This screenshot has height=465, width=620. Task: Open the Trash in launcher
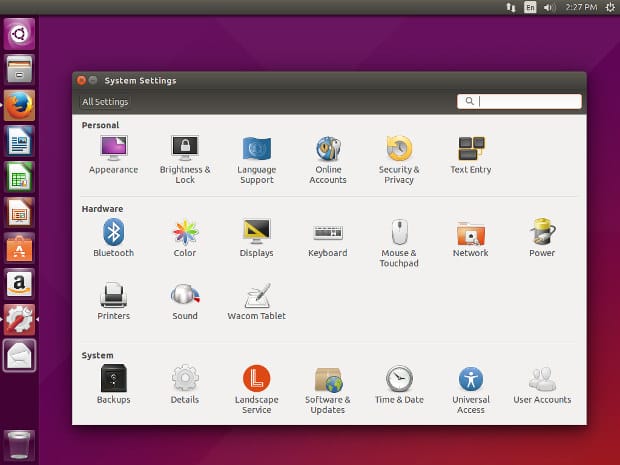19,446
